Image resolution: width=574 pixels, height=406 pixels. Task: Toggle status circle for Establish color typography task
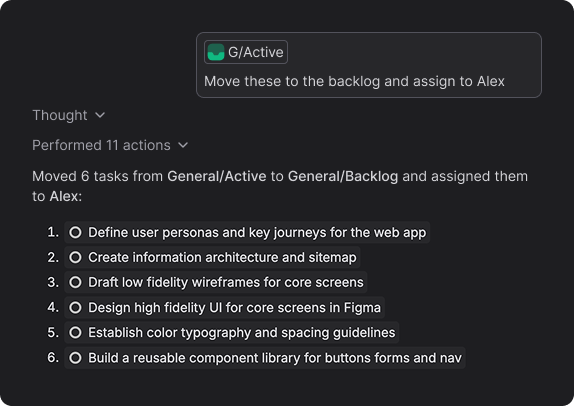(x=75, y=332)
